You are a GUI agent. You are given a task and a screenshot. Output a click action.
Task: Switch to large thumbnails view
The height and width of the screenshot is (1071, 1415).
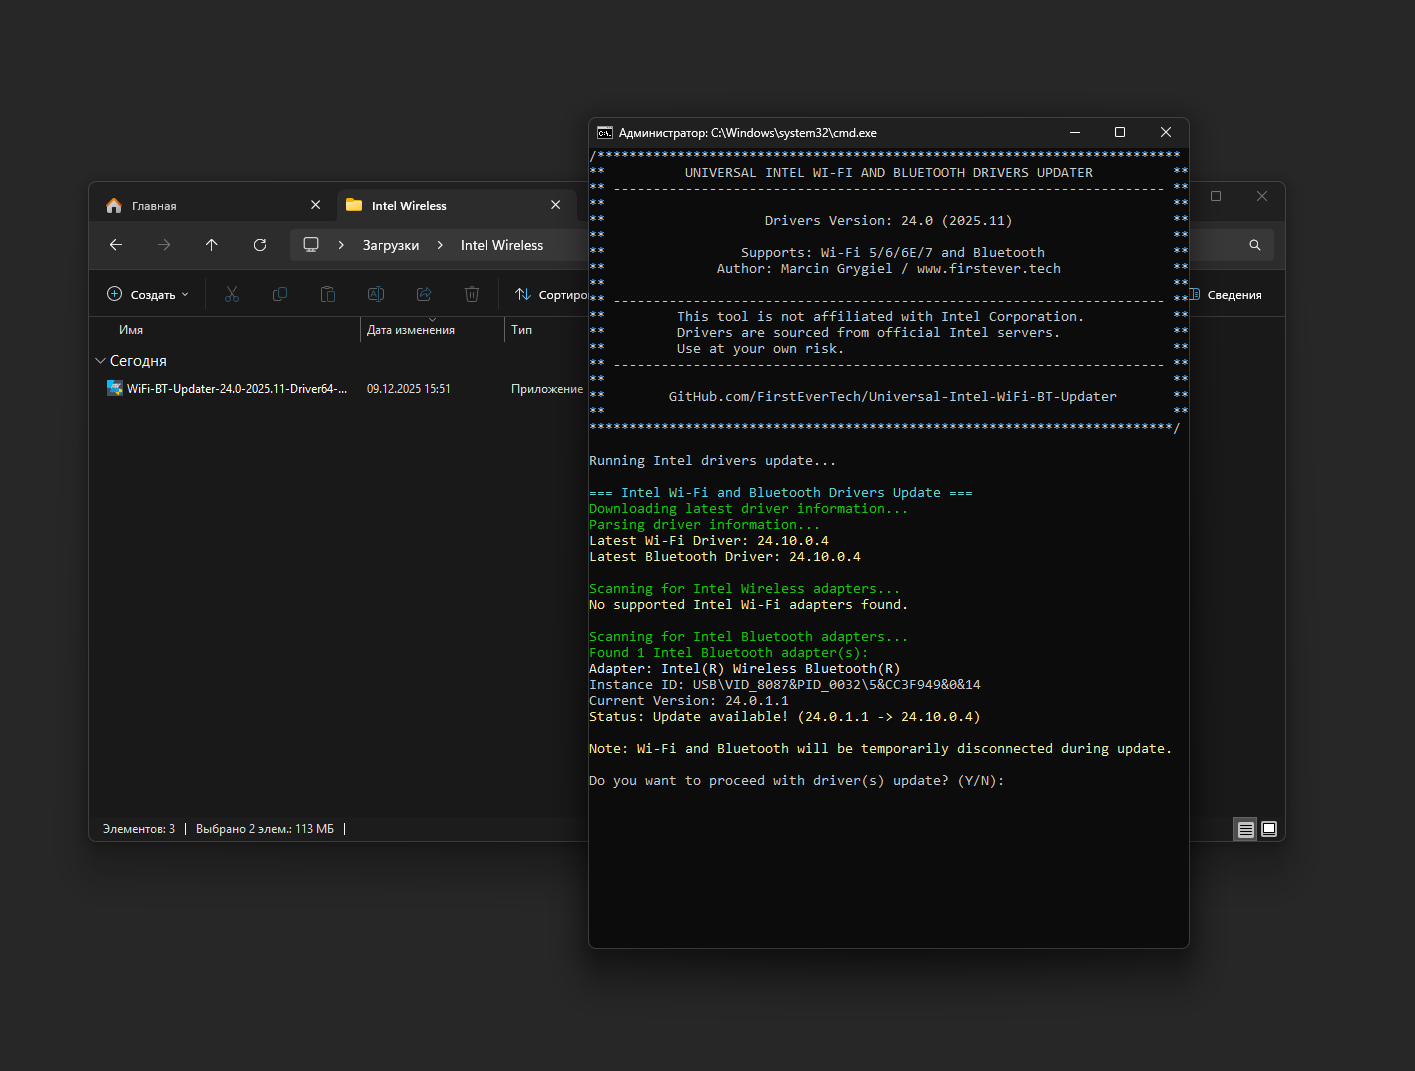1269,829
